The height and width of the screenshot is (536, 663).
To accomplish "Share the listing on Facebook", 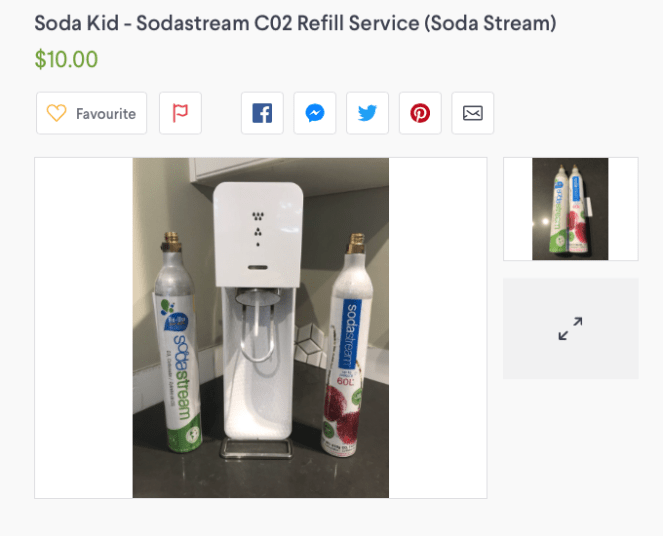I will coord(262,113).
